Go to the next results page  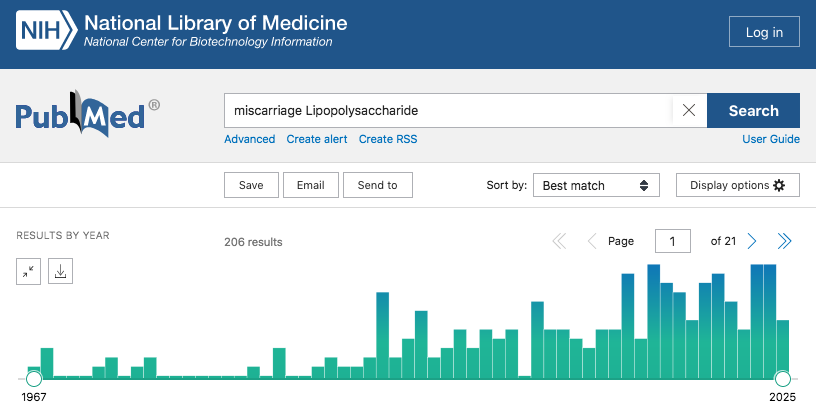point(751,241)
